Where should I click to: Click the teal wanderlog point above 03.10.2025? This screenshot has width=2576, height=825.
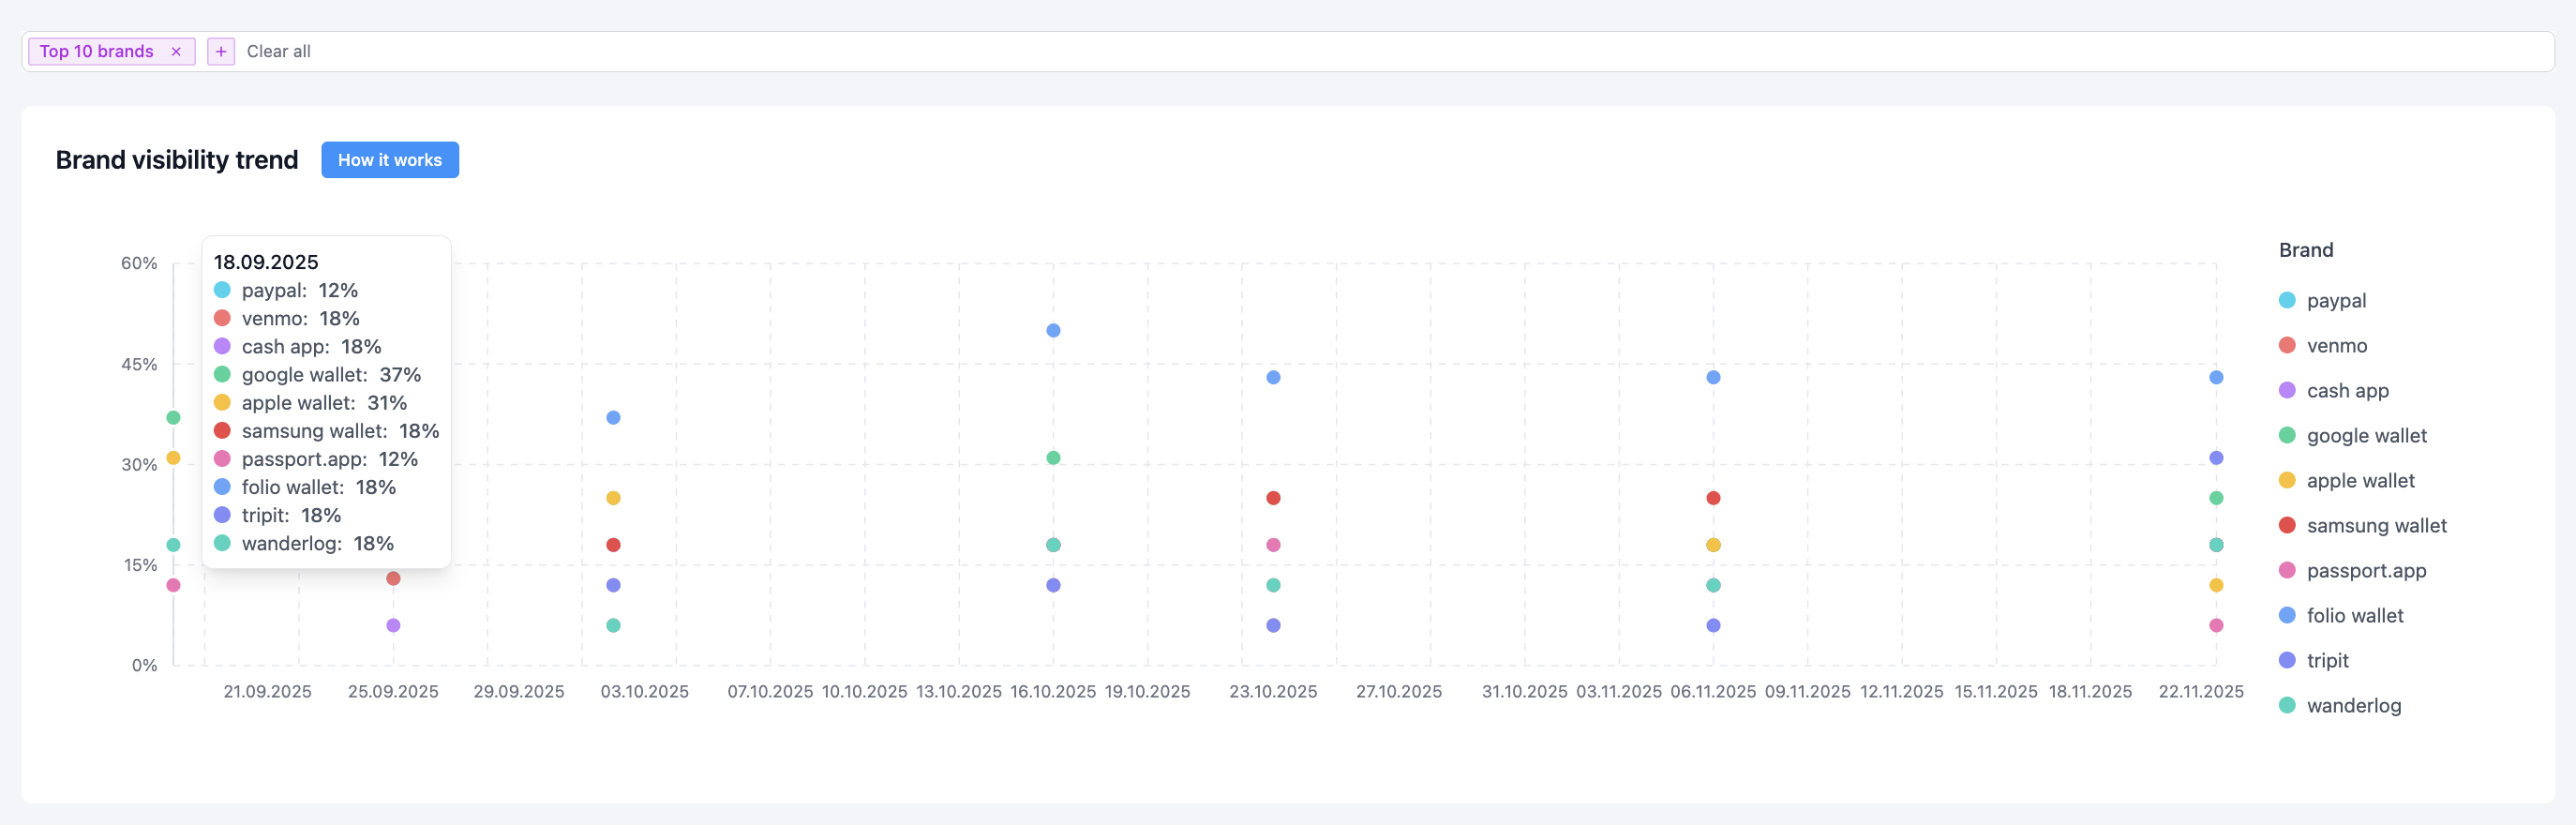coord(613,625)
